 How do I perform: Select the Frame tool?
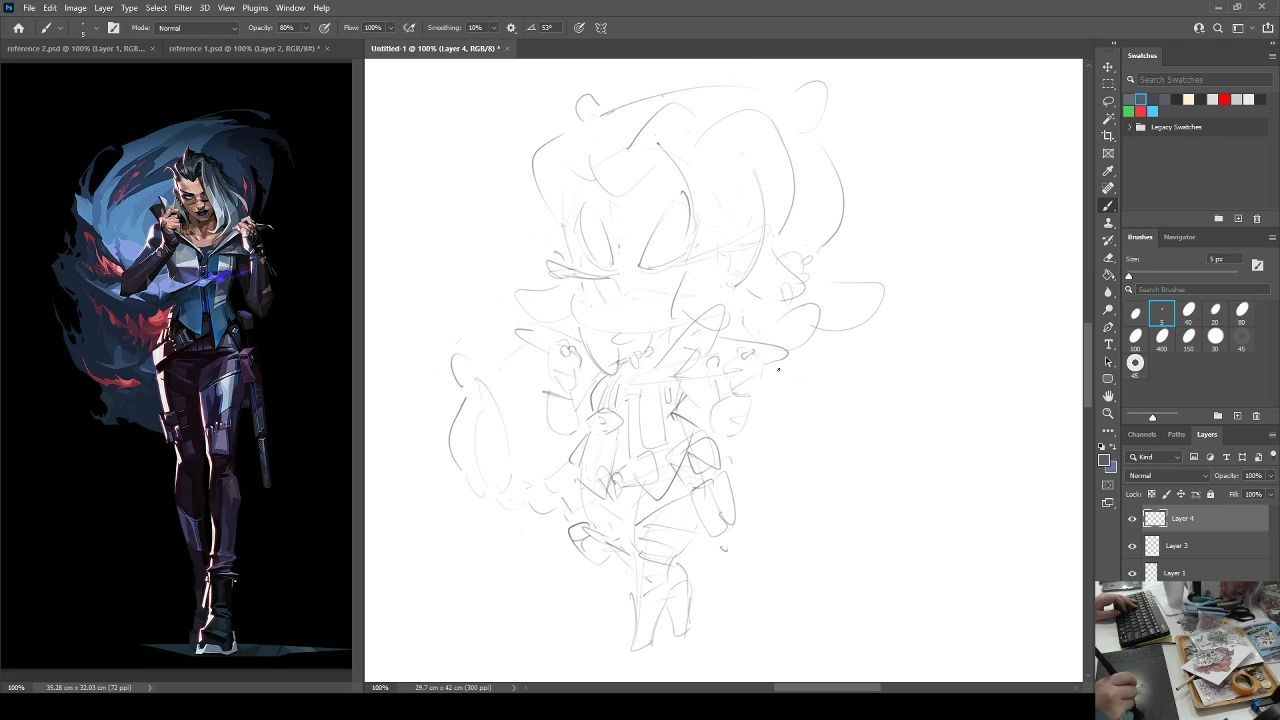coord(1108,153)
